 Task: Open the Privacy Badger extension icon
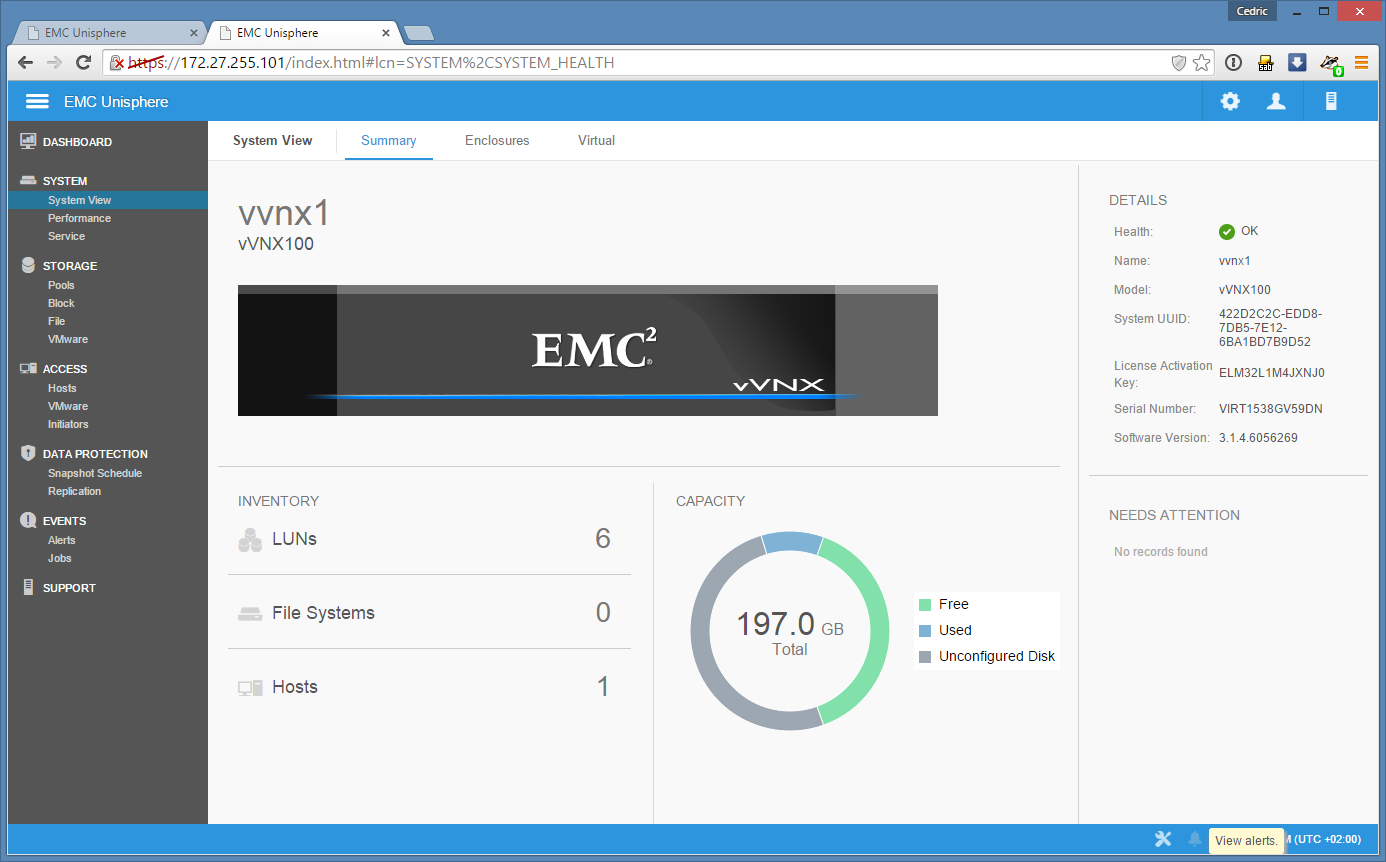point(1330,64)
